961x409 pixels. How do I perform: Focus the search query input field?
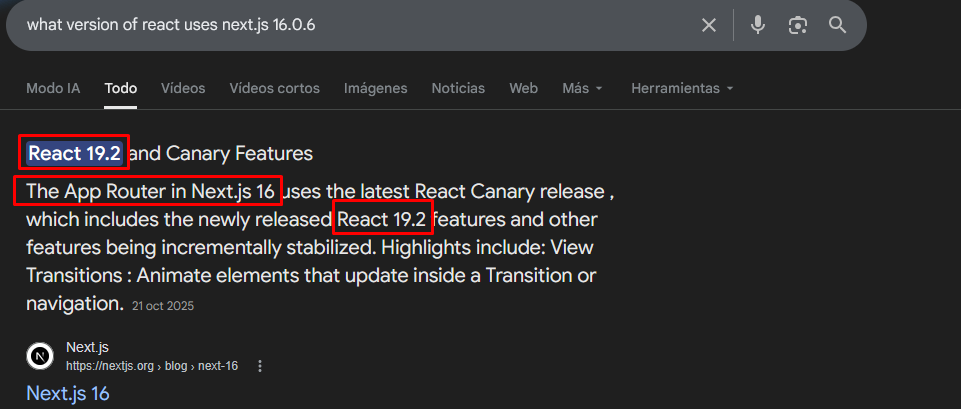(x=350, y=25)
